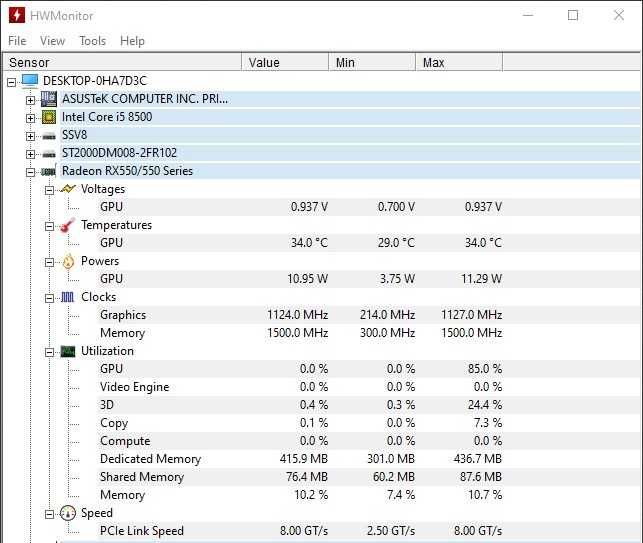The height and width of the screenshot is (543, 643).
Task: Collapse the Clocks section
Action: [49, 298]
